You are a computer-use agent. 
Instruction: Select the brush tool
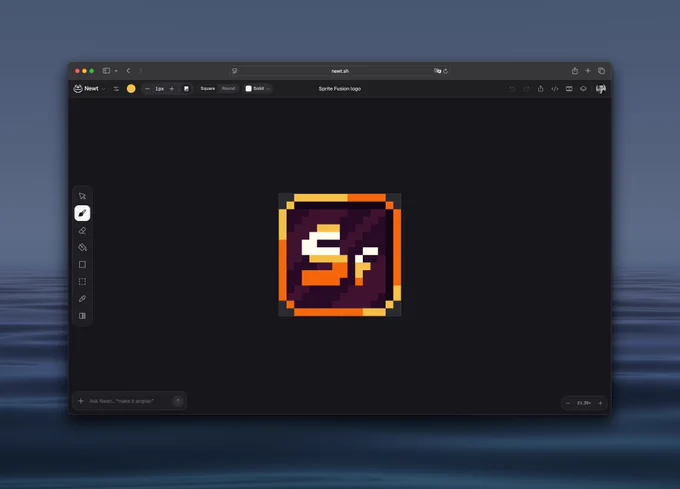82,213
